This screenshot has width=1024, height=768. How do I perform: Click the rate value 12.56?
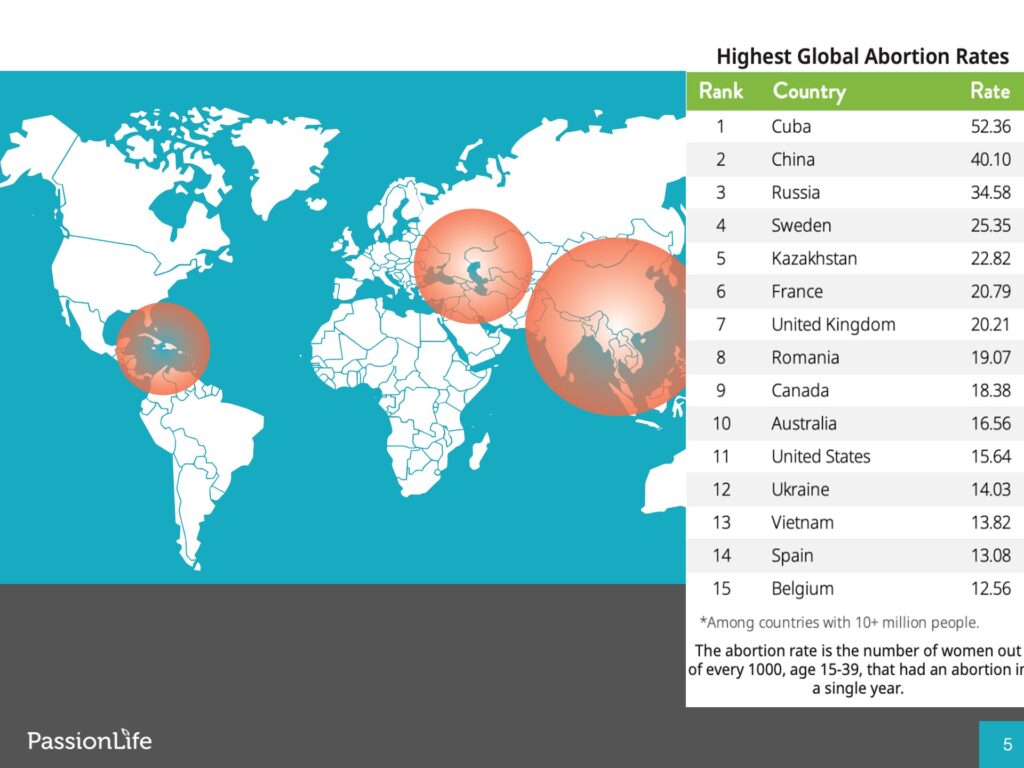point(991,588)
